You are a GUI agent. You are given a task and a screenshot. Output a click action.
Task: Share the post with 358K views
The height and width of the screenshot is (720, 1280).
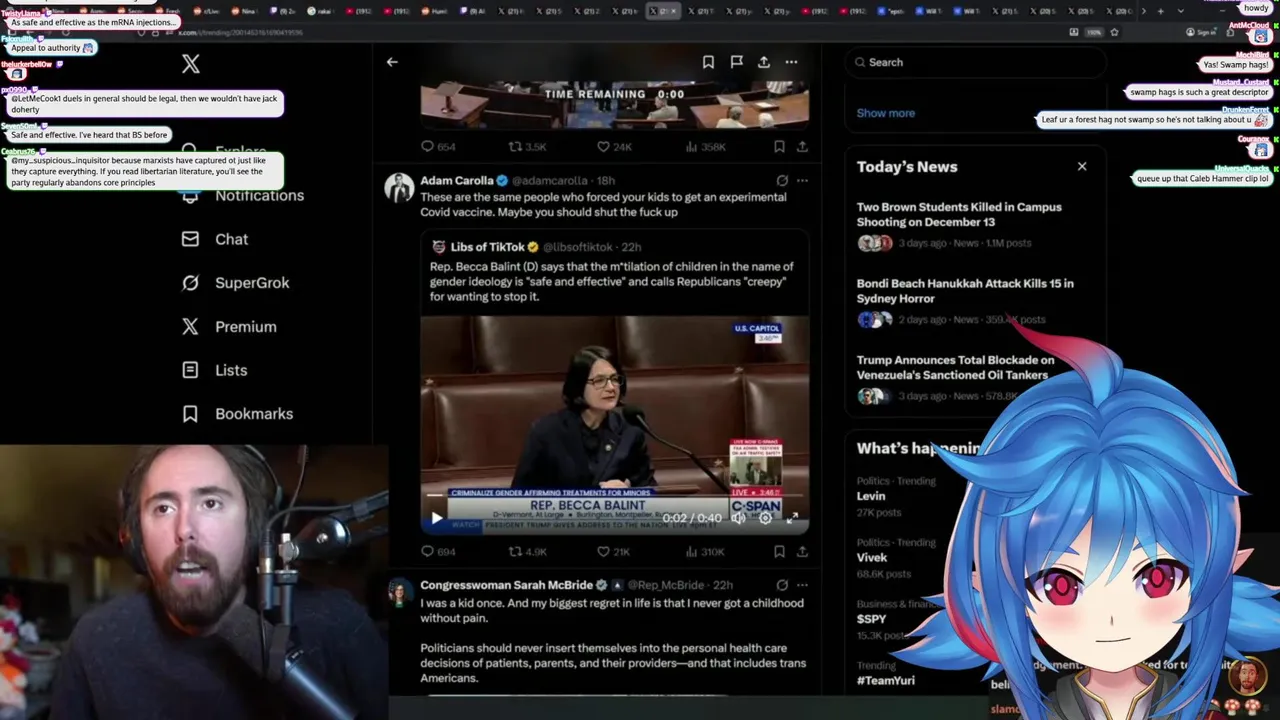click(802, 146)
